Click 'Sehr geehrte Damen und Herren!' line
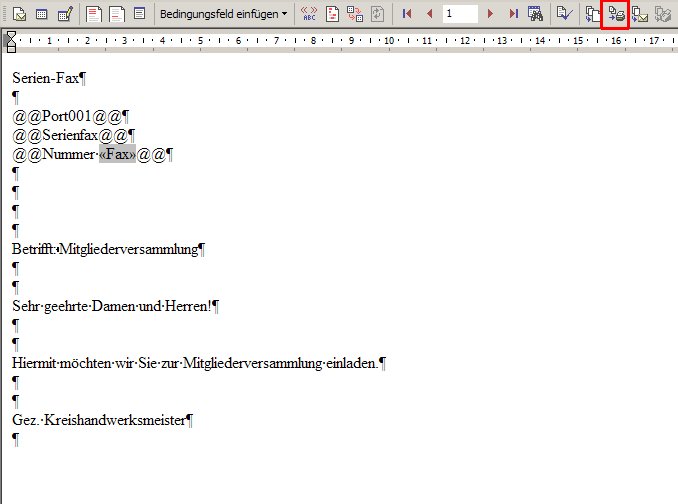678x504 pixels. coord(112,306)
